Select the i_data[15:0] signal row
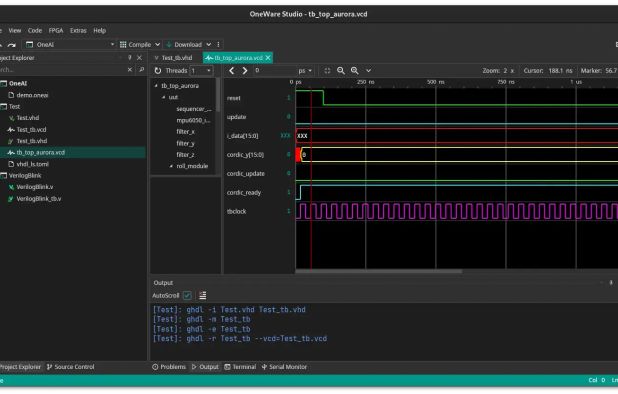 click(259, 136)
